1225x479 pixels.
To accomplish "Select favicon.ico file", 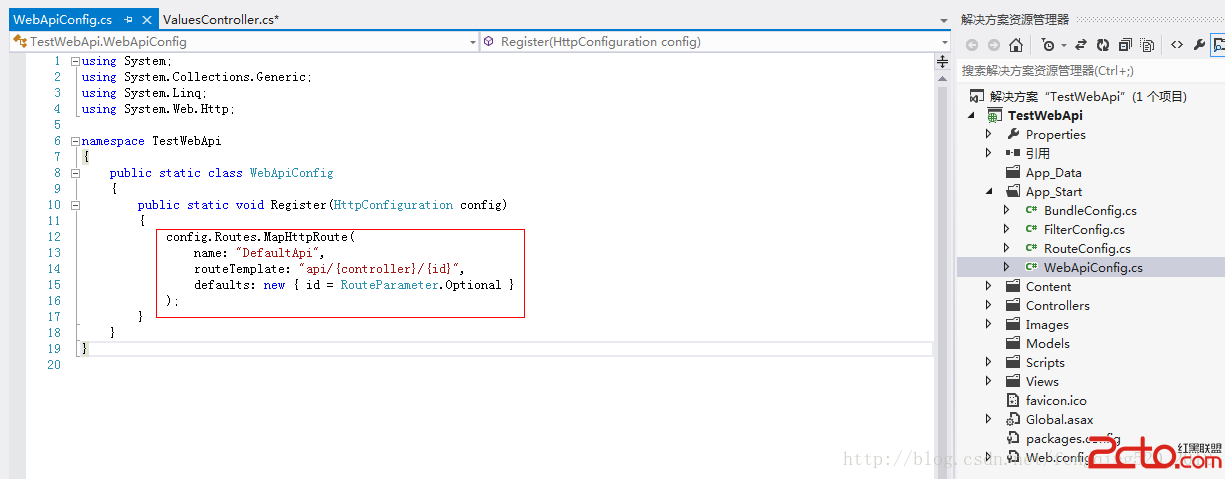I will [1055, 400].
